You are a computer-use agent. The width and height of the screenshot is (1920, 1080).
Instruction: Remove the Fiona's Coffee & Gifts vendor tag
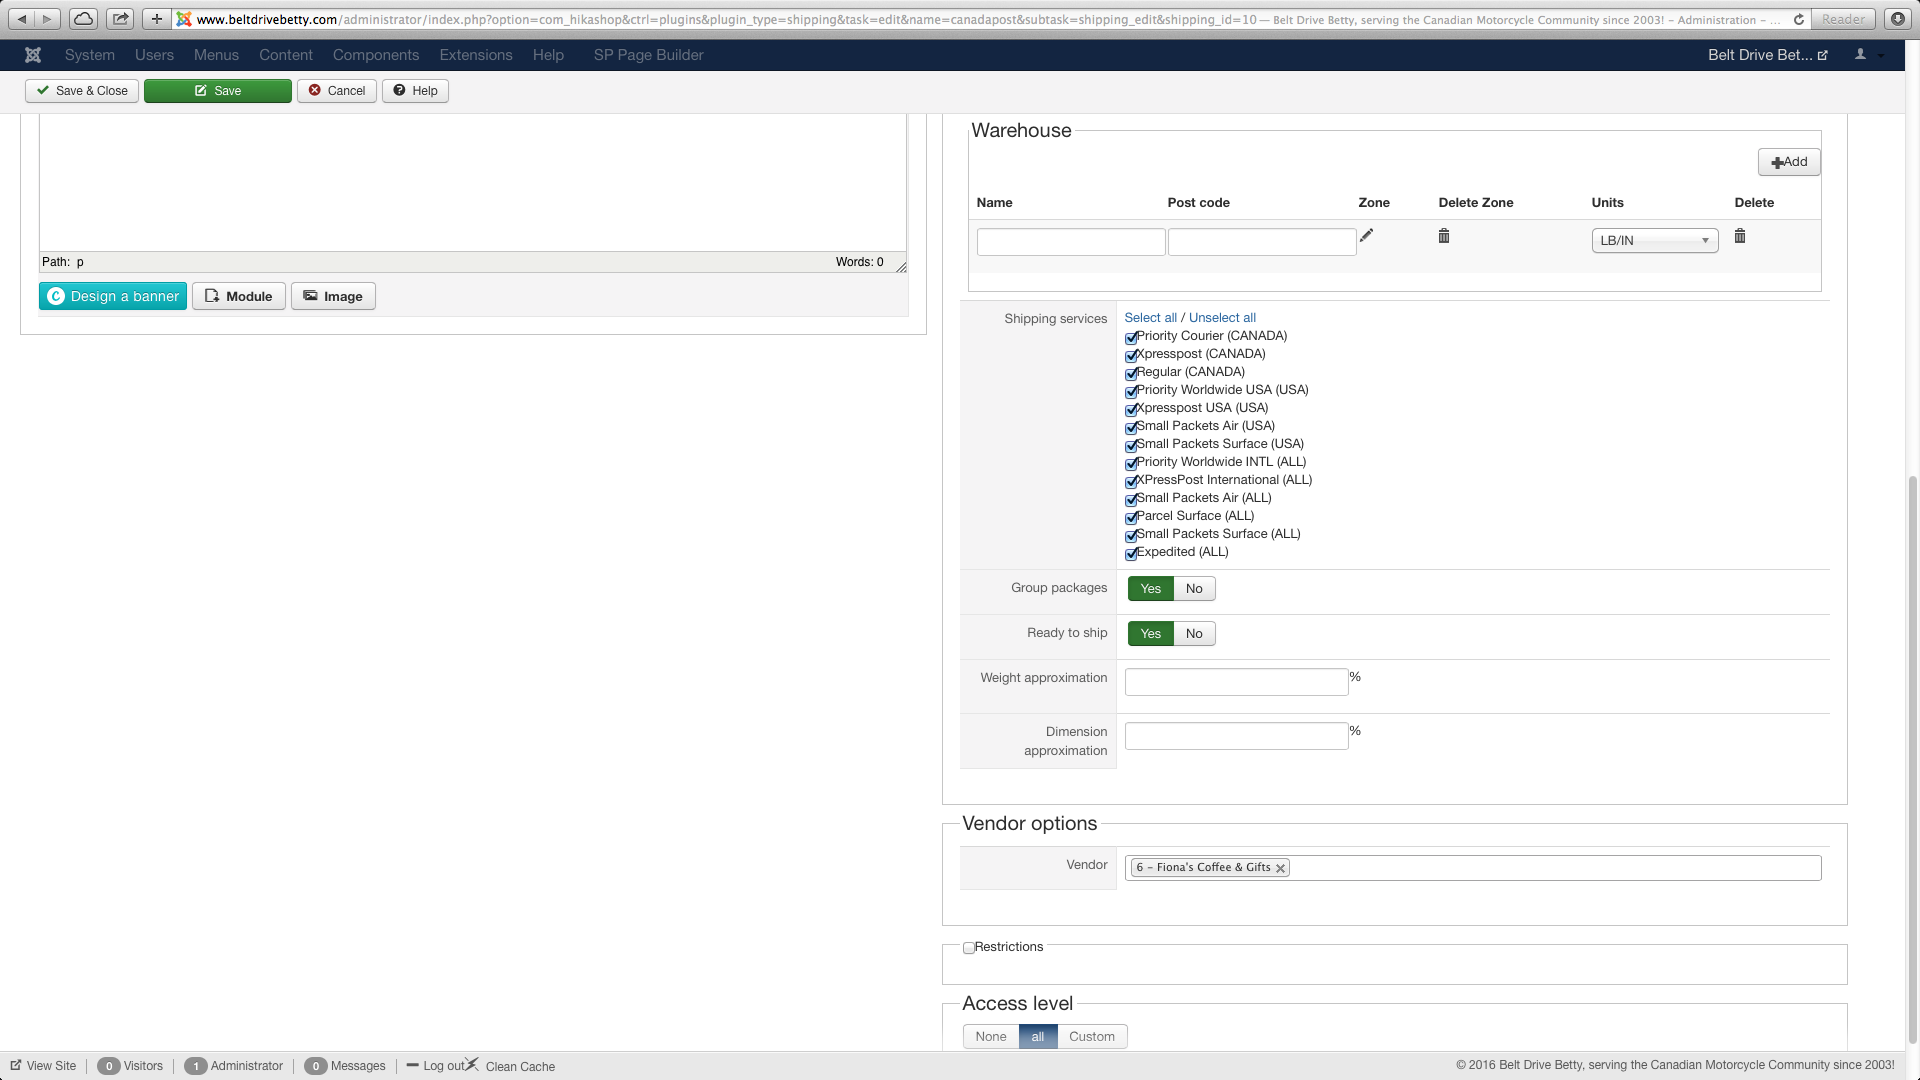coord(1280,868)
